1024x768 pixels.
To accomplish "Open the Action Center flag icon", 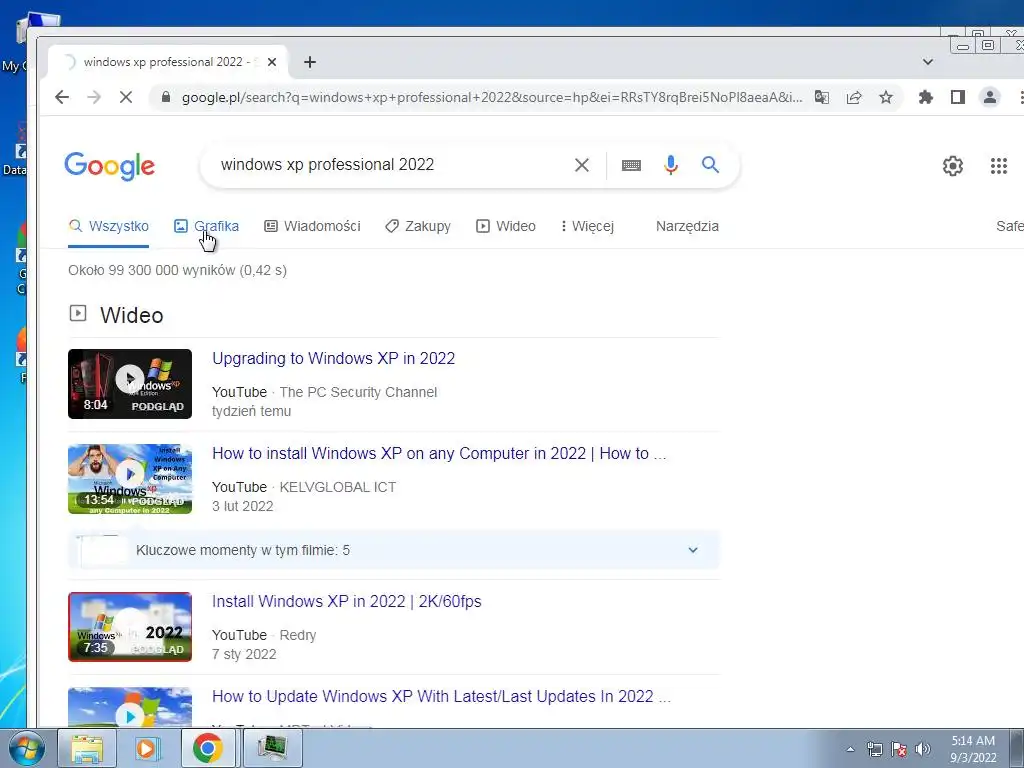I will point(899,749).
